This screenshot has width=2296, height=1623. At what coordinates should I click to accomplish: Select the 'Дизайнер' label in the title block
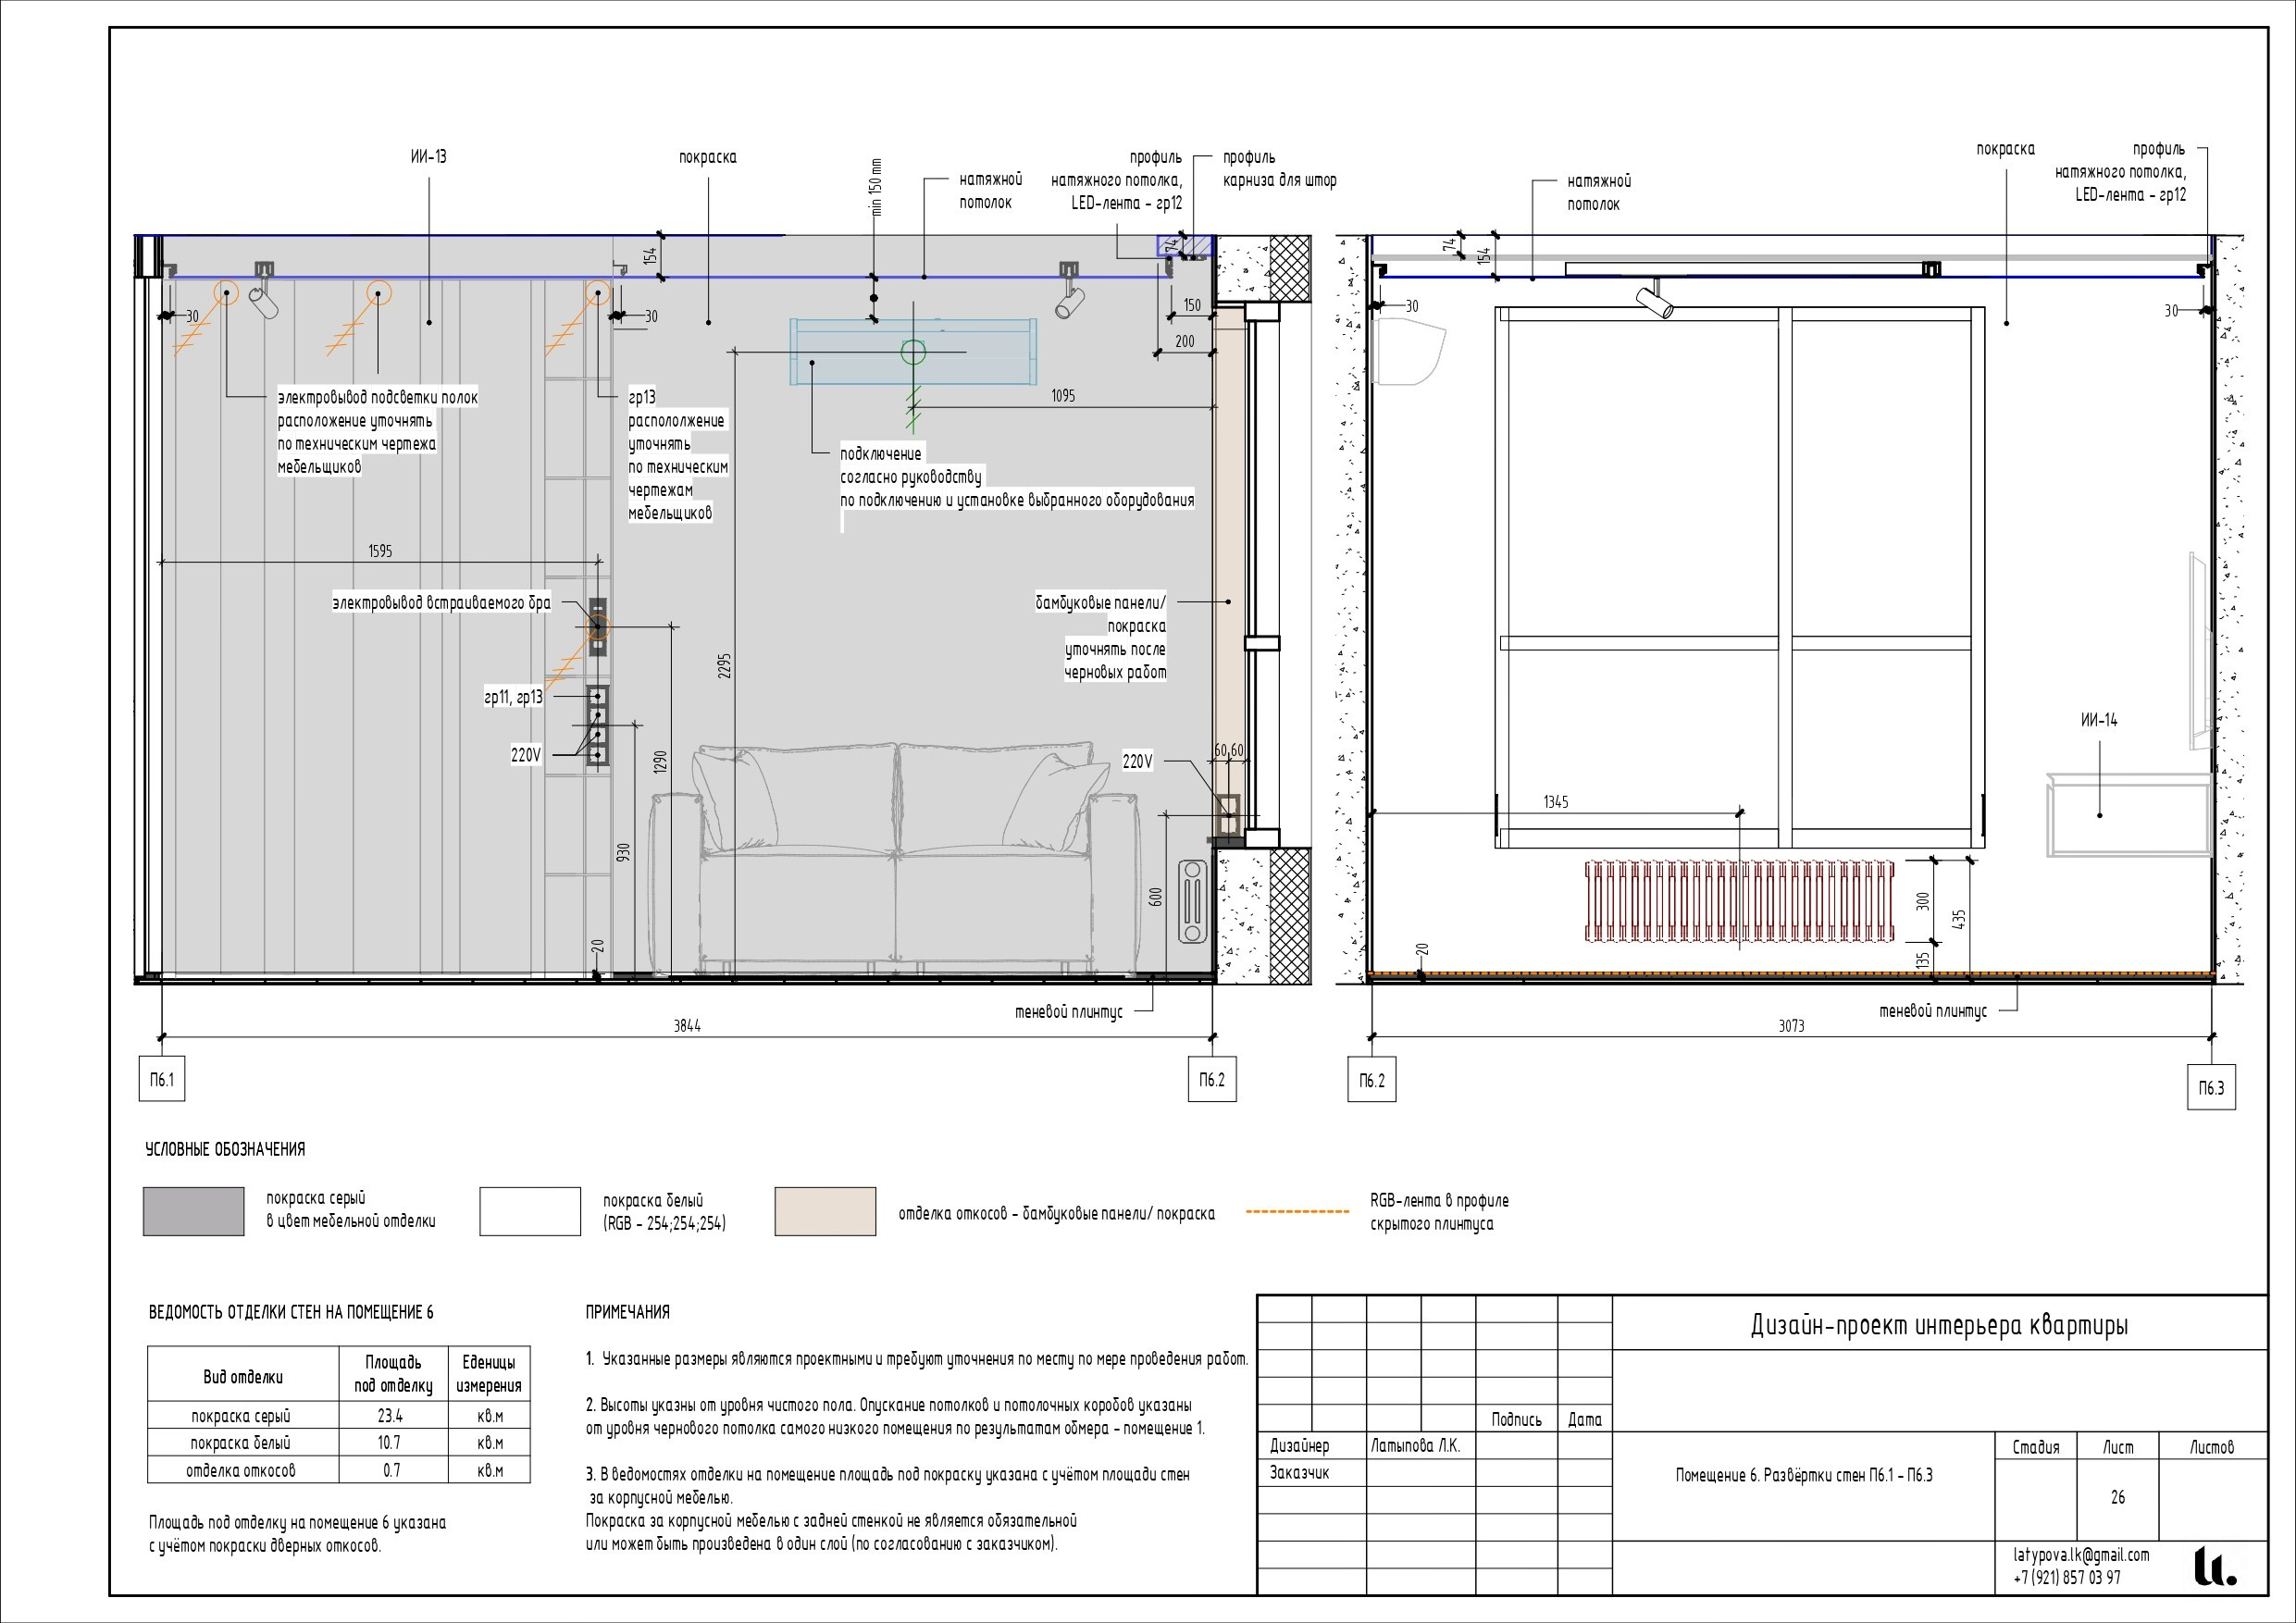[x=1300, y=1445]
